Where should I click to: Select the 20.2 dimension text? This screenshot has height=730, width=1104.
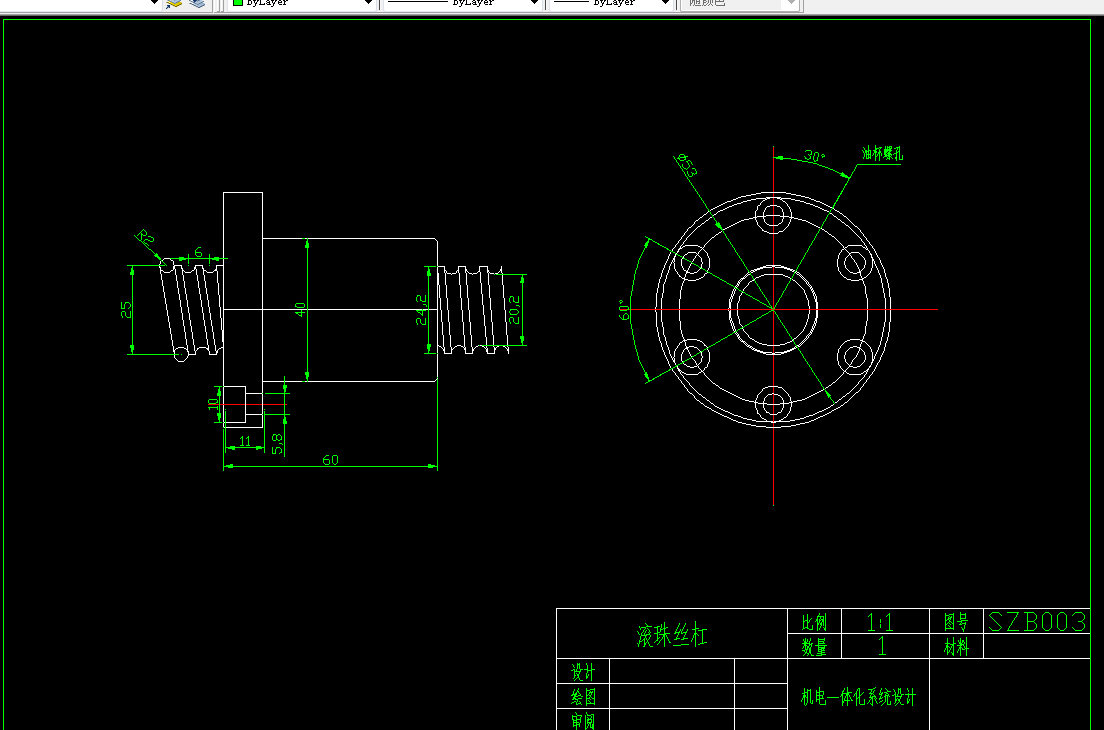point(515,310)
